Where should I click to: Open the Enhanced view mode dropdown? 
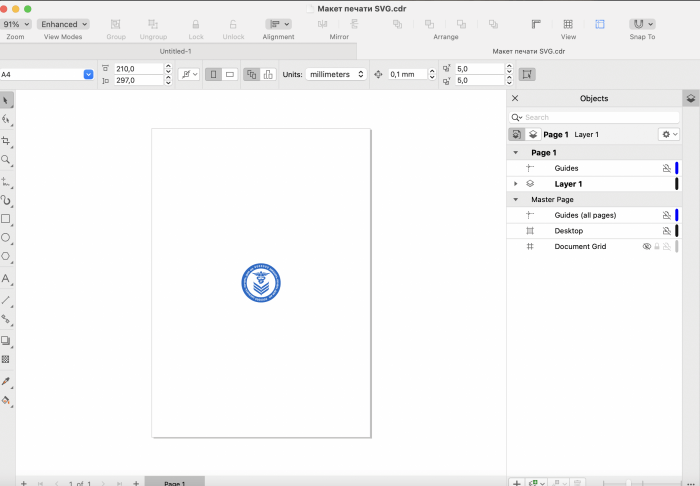click(63, 24)
